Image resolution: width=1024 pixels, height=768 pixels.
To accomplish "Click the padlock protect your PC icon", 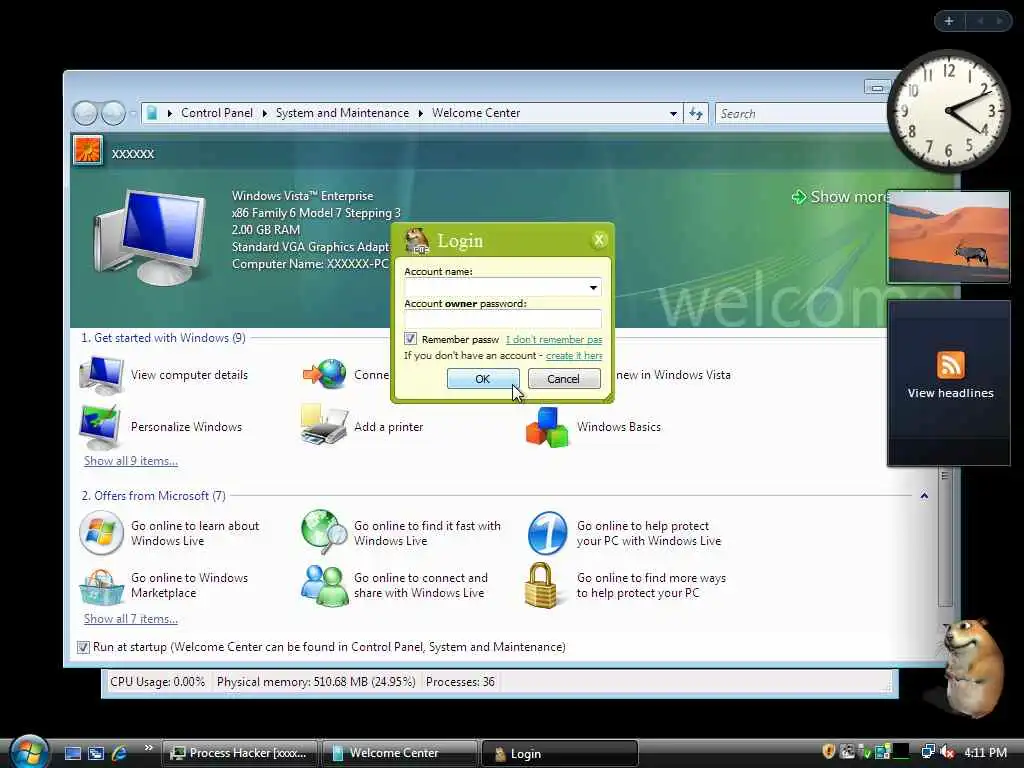I will [541, 585].
